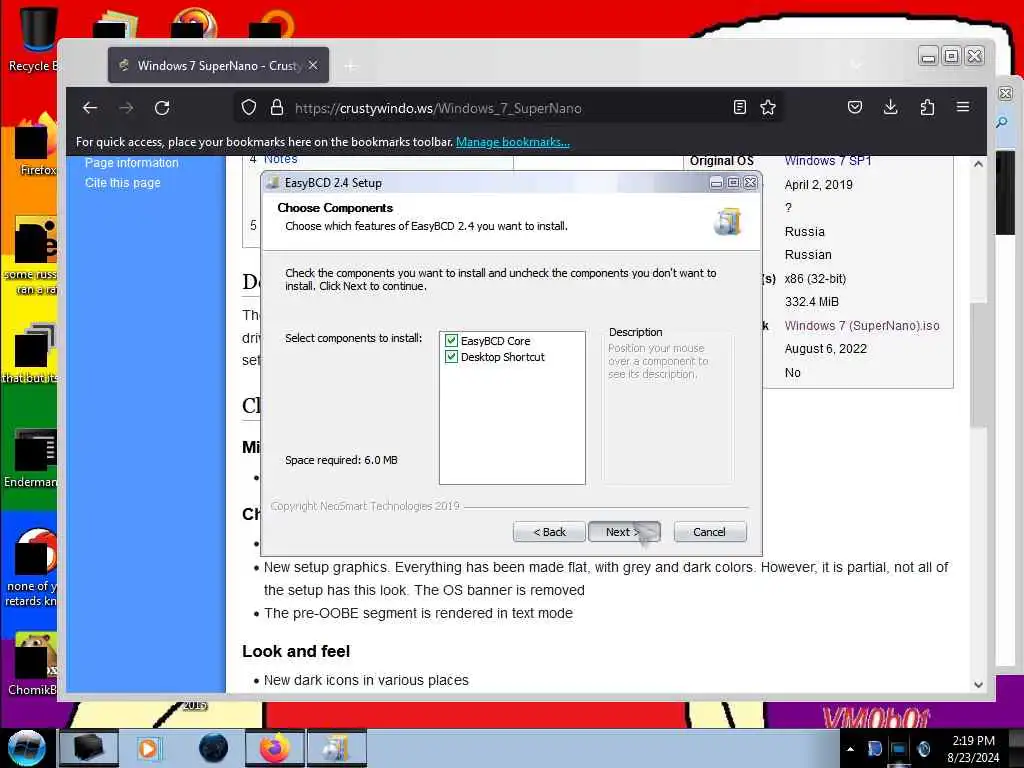Bookmark this page with the star icon
This screenshot has width=1024, height=768.
[x=768, y=107]
